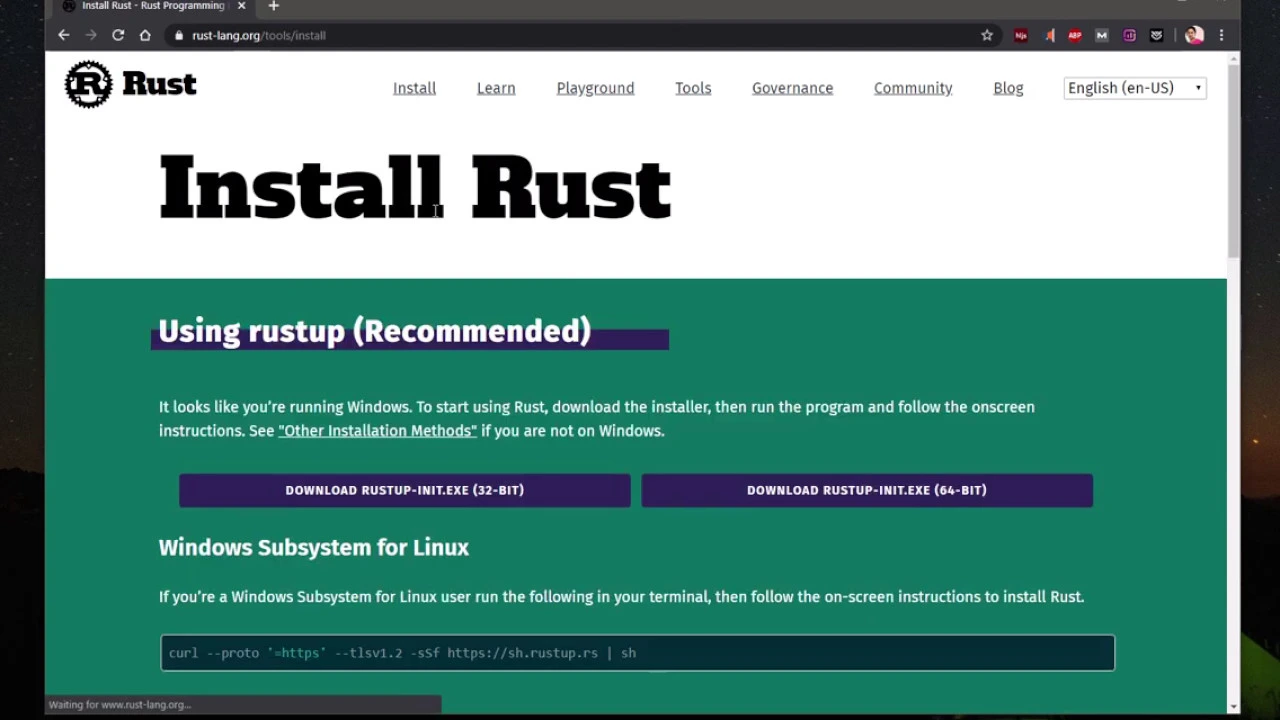The image size is (1280, 720).
Task: Open the Blog nav link
Action: [x=1008, y=88]
